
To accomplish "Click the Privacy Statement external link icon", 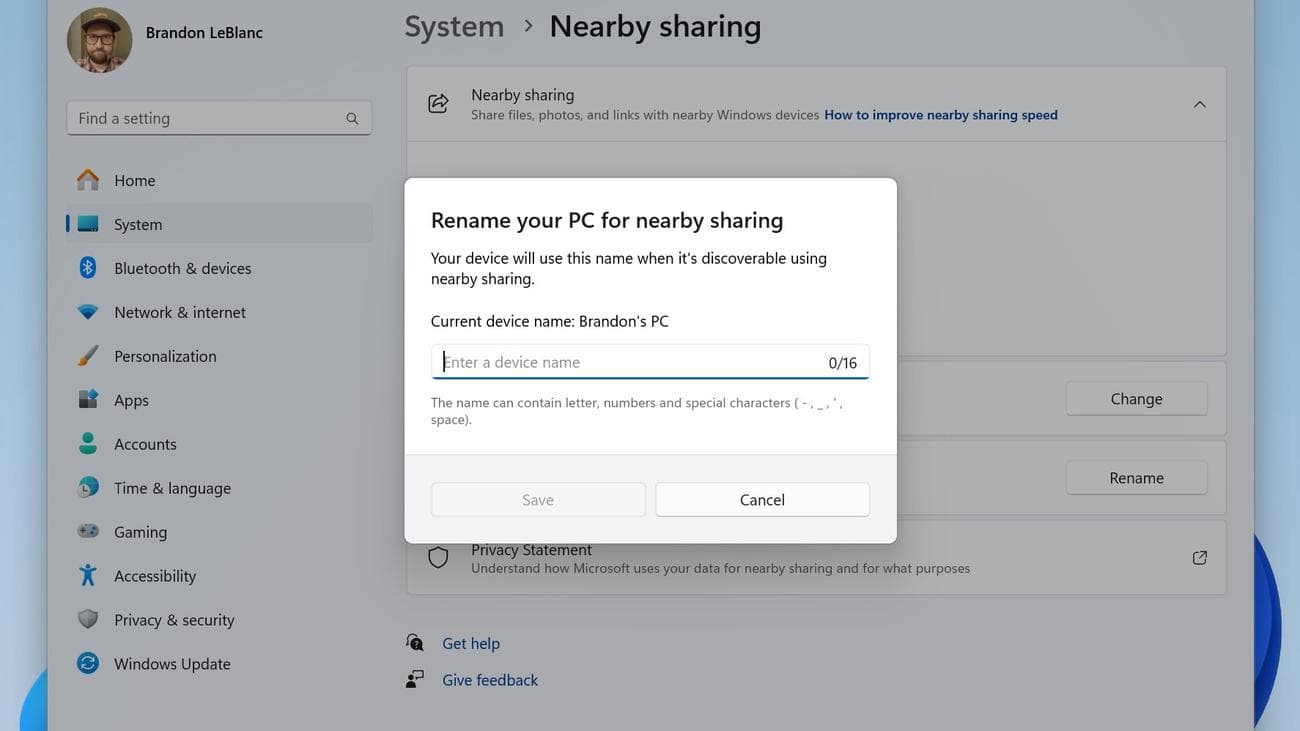I will click(1199, 557).
